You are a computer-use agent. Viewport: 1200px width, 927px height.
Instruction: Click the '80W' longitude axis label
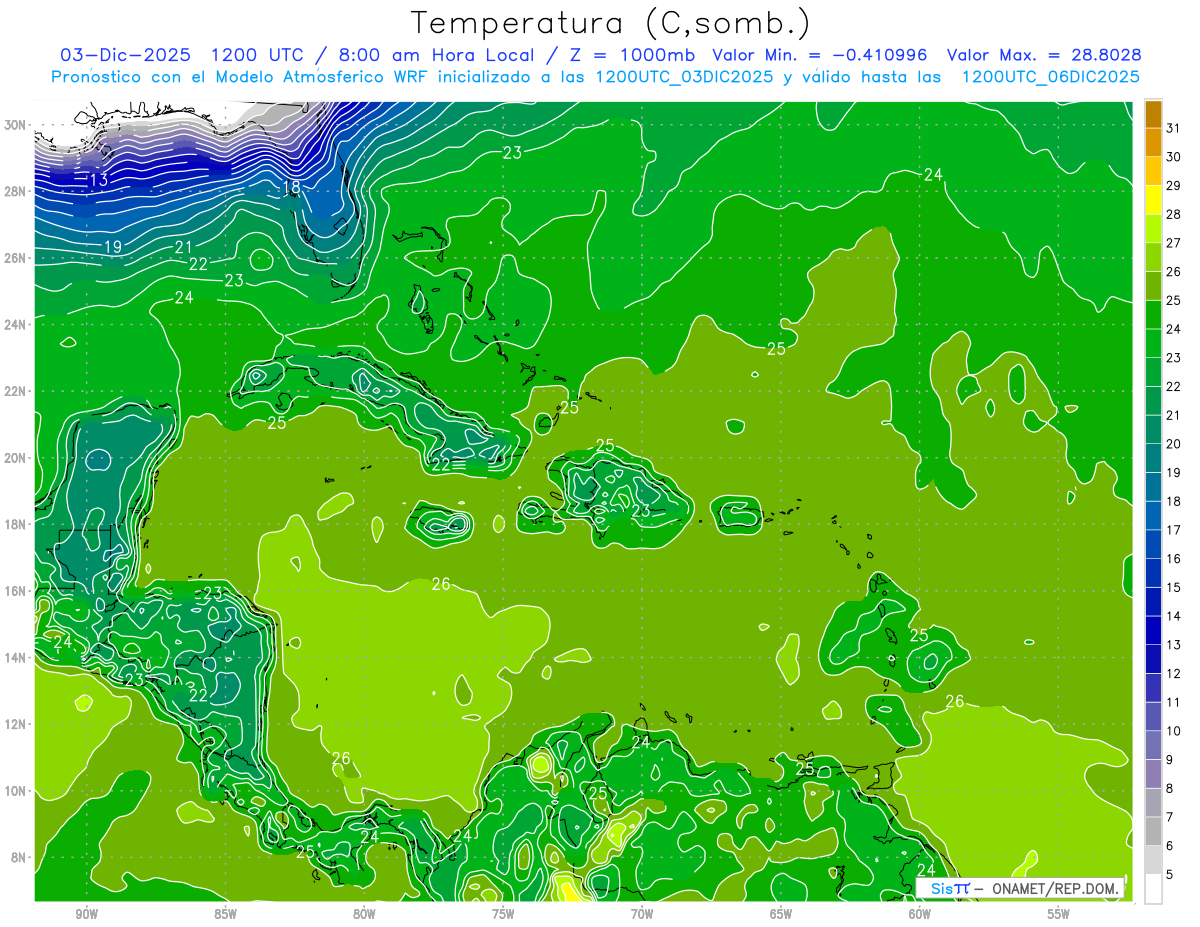pos(364,914)
